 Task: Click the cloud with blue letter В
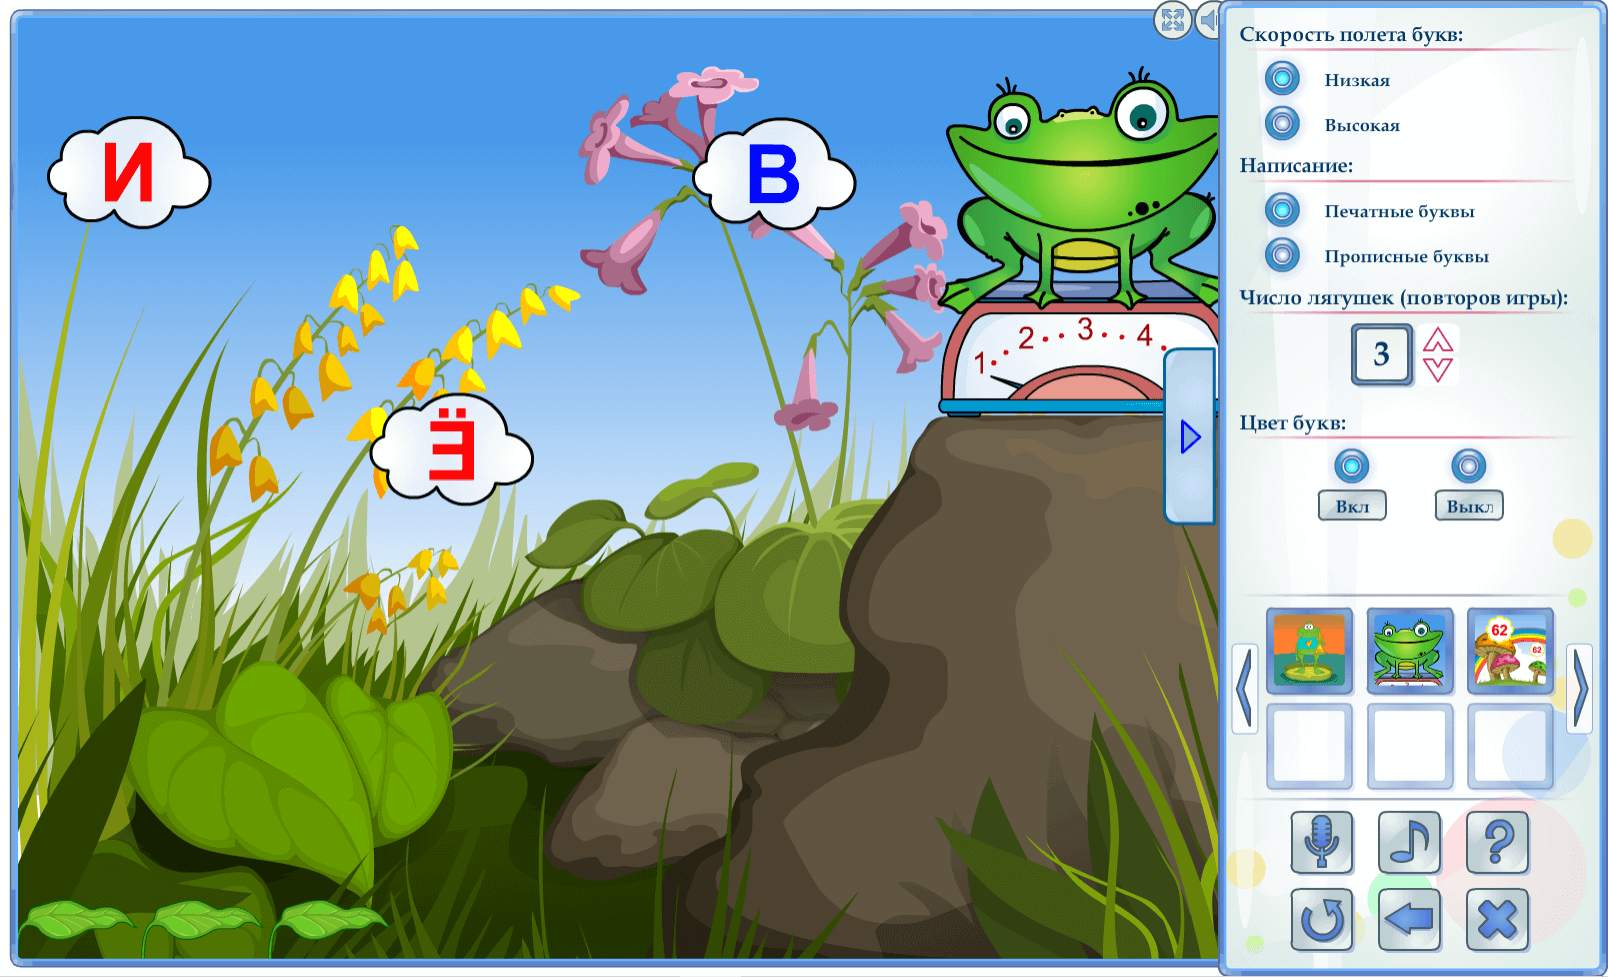[774, 174]
